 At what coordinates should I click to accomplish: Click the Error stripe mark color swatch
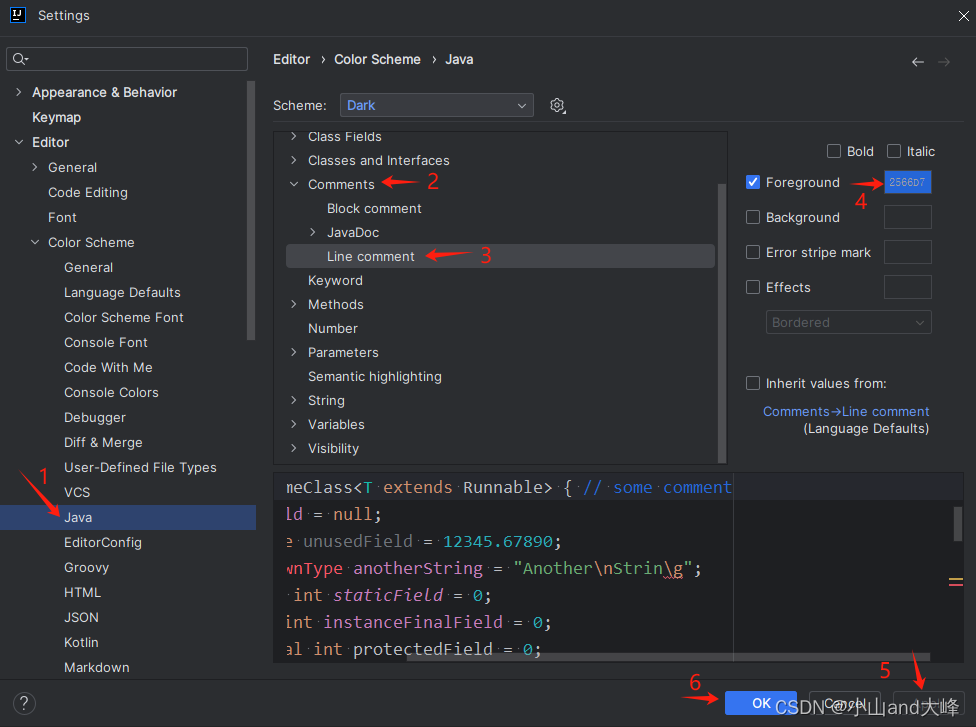coord(908,252)
